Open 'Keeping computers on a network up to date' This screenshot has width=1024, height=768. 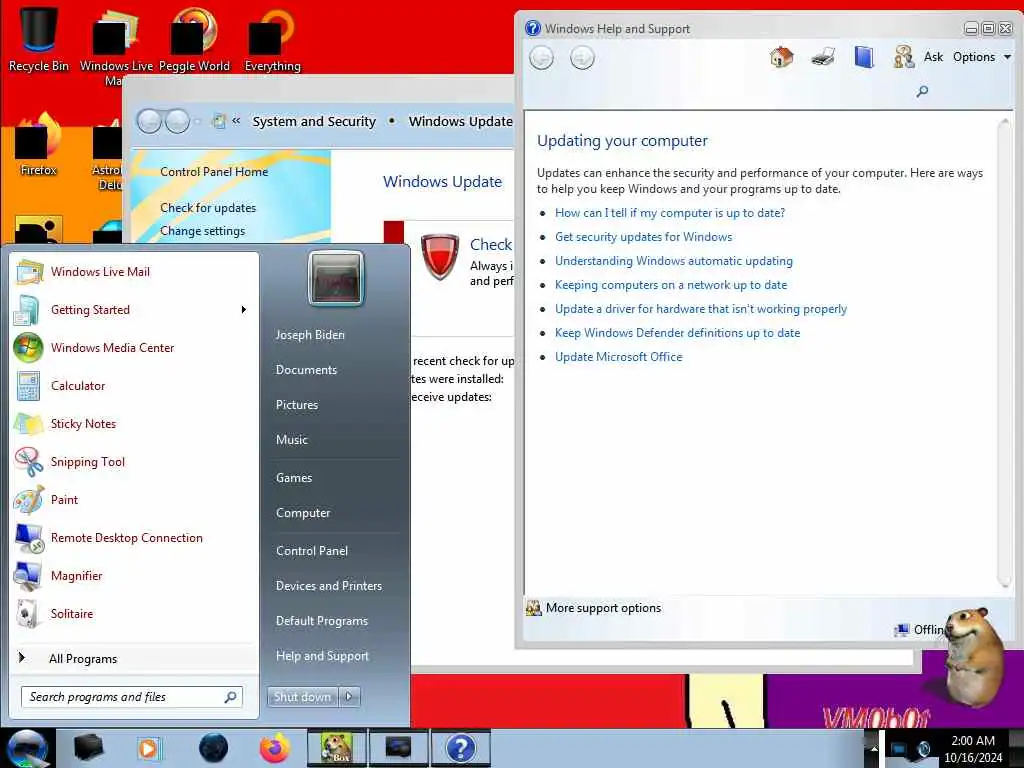[x=671, y=285]
